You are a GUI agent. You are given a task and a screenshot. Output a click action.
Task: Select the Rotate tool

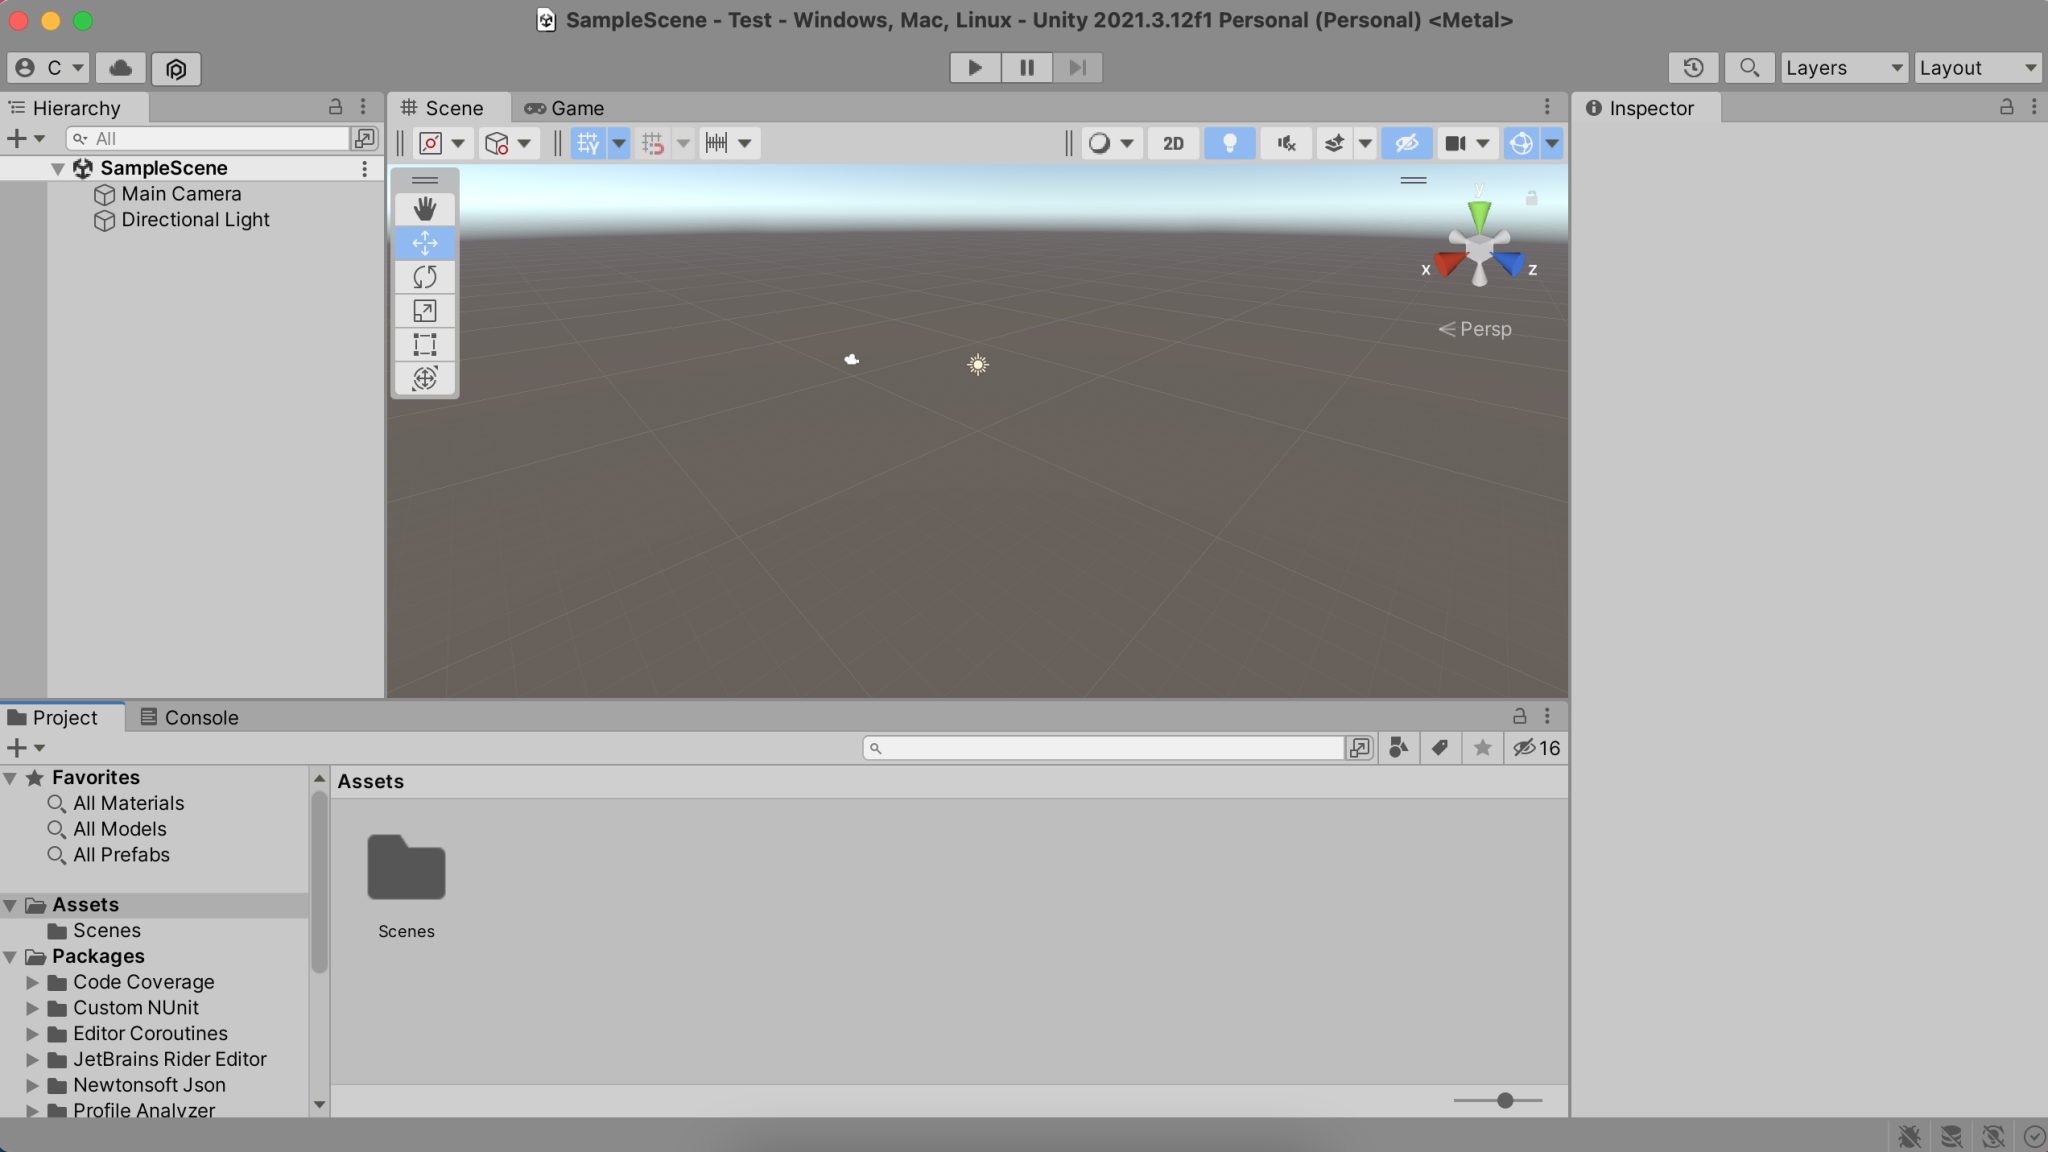tap(425, 277)
